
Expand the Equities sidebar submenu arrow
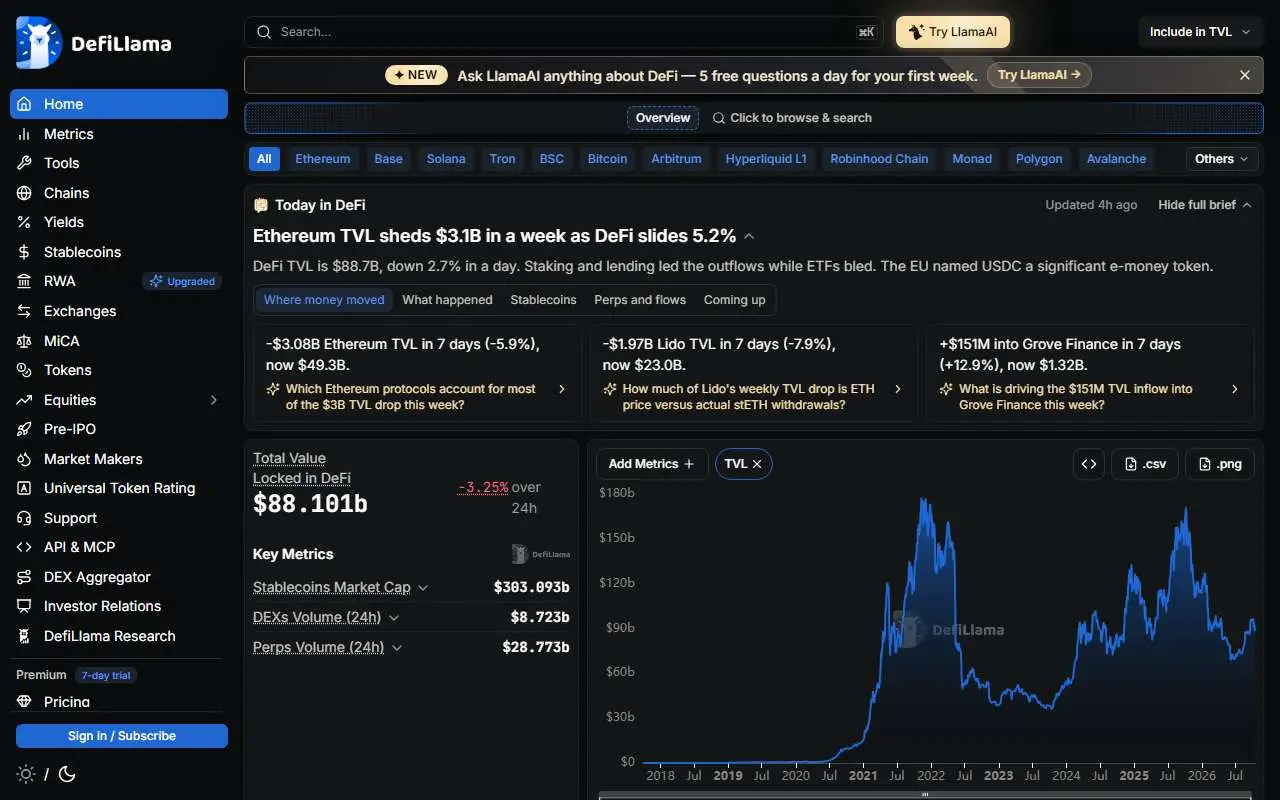click(213, 400)
